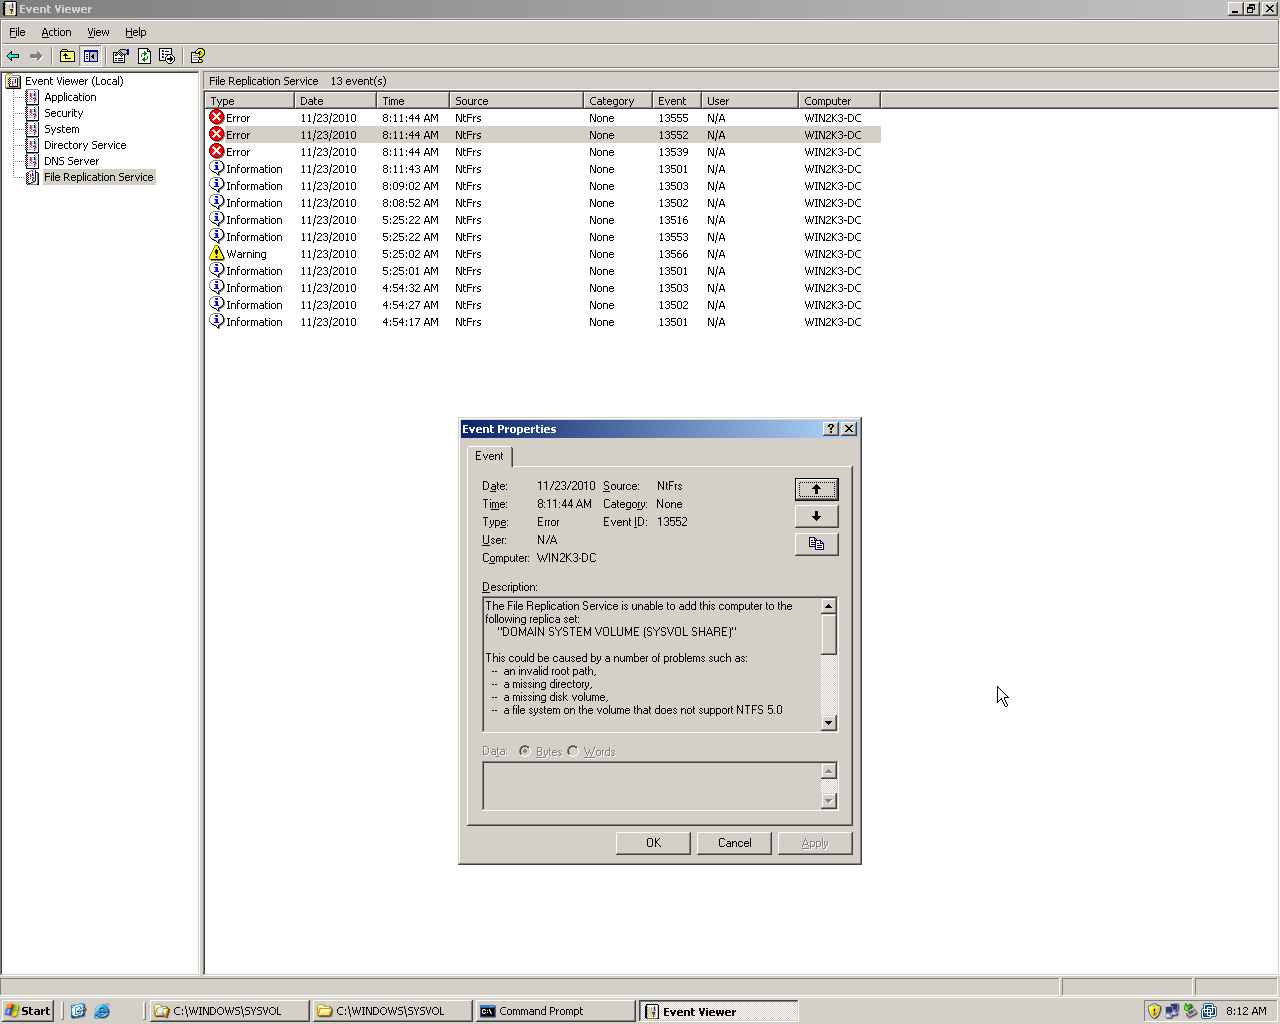
Task: Select File Replication Service tree item
Action: click(98, 177)
